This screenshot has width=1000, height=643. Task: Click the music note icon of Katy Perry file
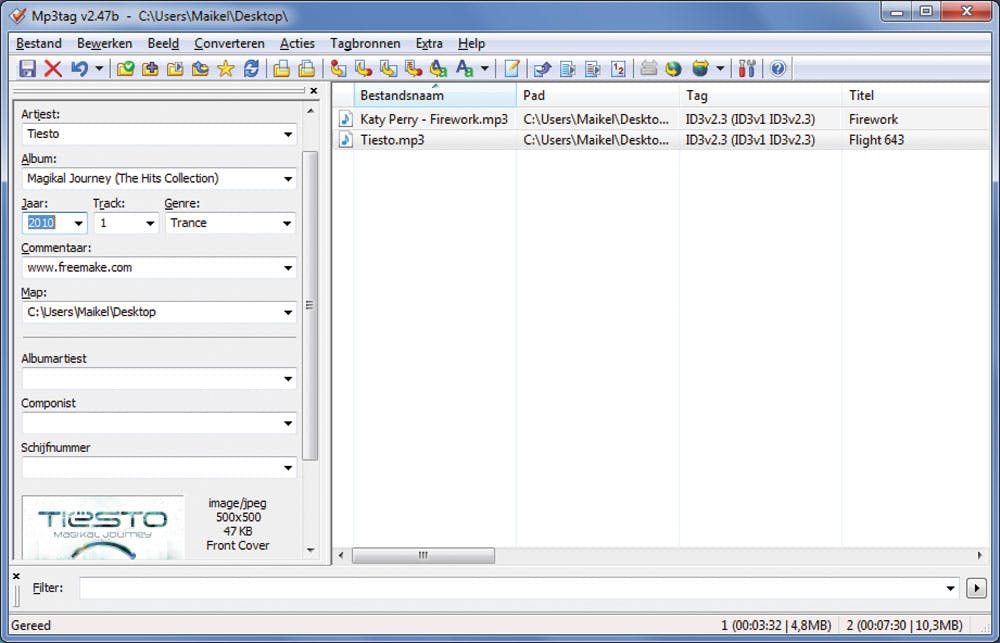tap(345, 119)
